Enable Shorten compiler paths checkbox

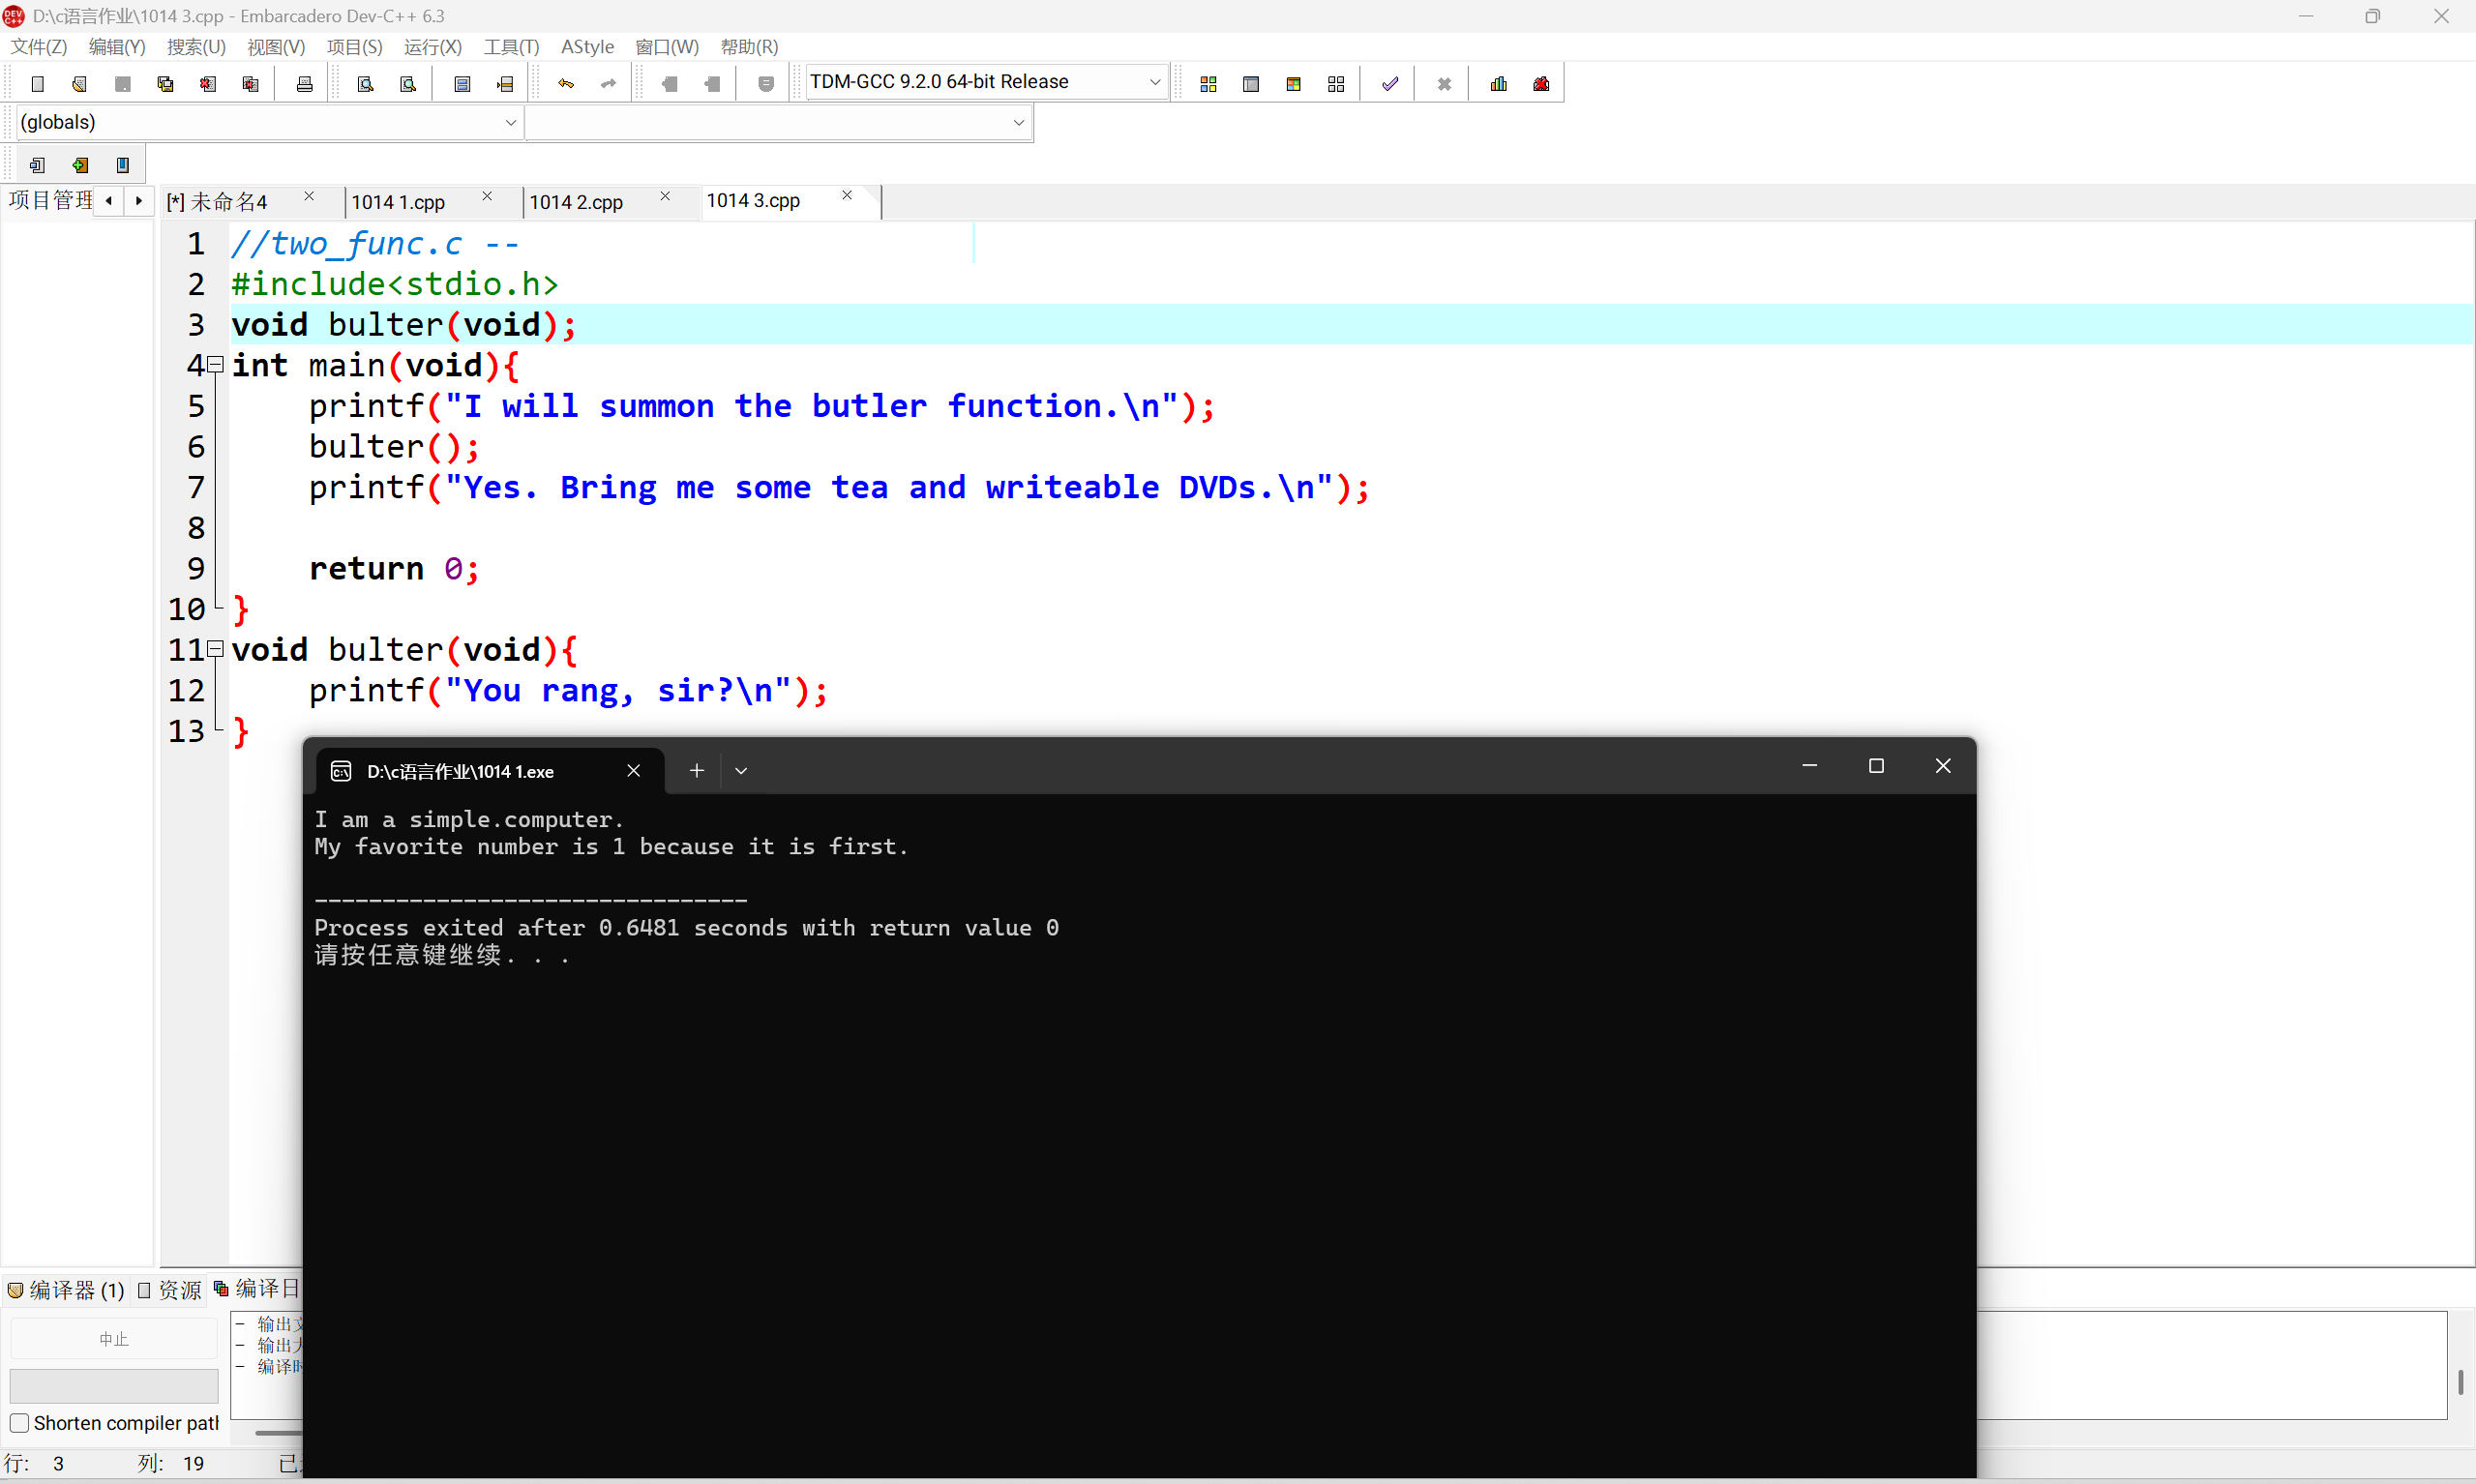[19, 1422]
